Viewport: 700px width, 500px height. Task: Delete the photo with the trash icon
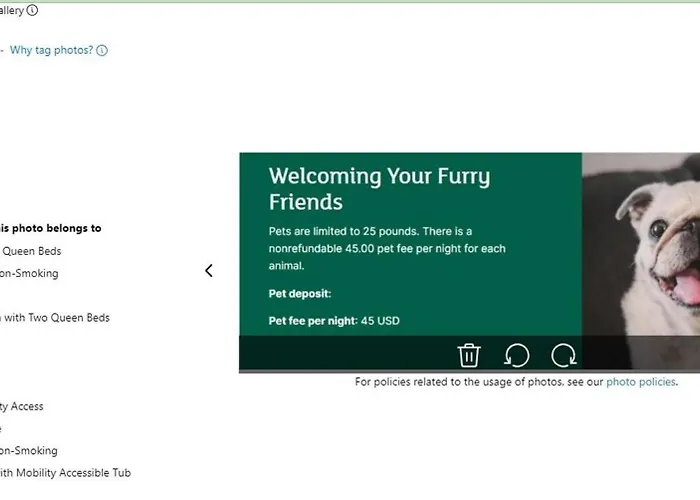point(468,355)
